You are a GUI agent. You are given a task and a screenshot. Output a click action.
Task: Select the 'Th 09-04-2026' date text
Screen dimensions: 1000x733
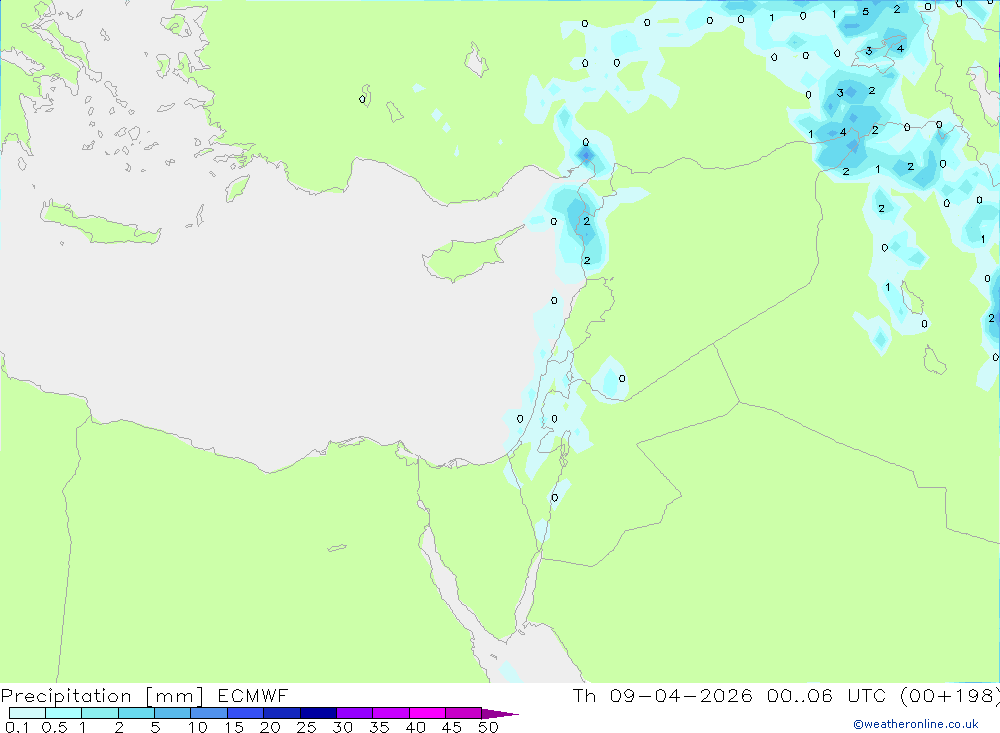[x=663, y=695]
